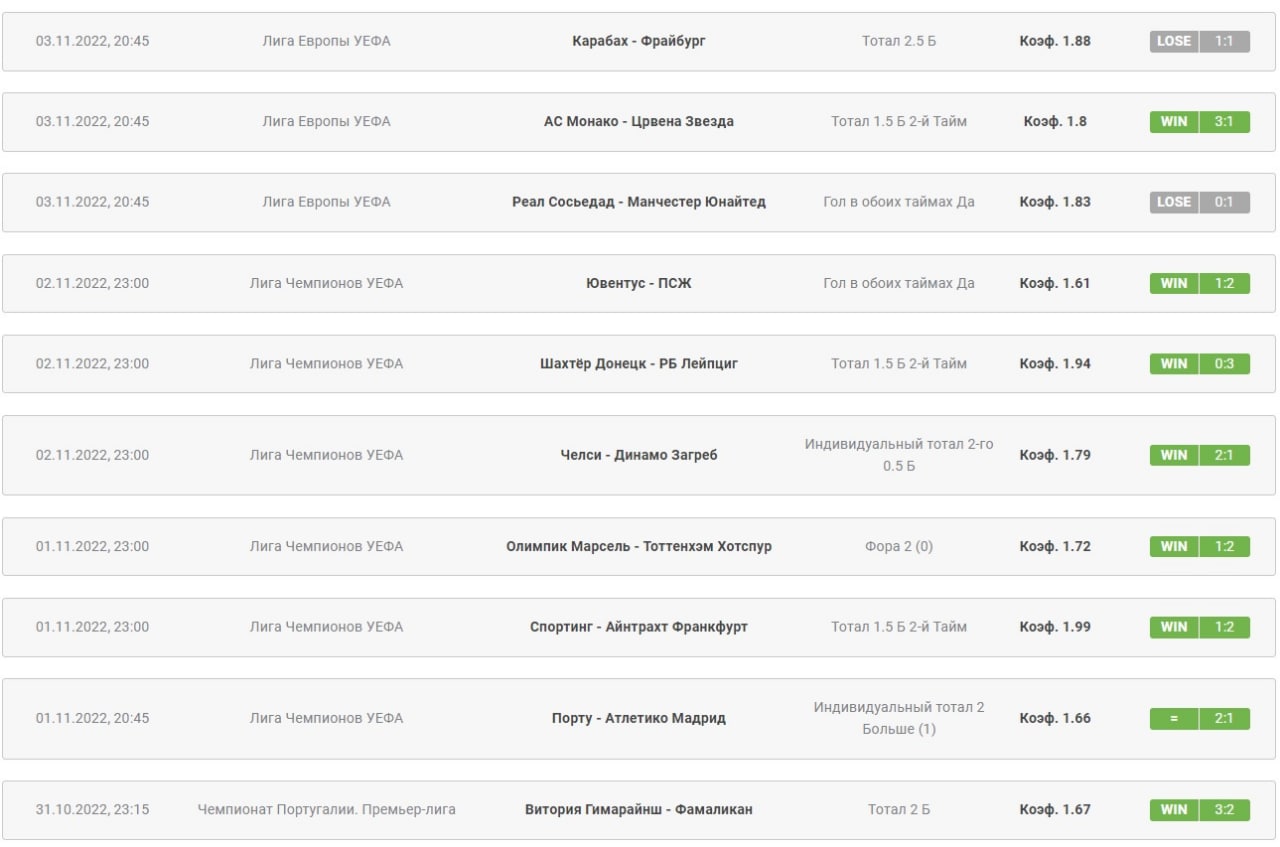Click the Порту - Атлетико Мадрид match title
This screenshot has width=1280, height=847.
point(638,718)
